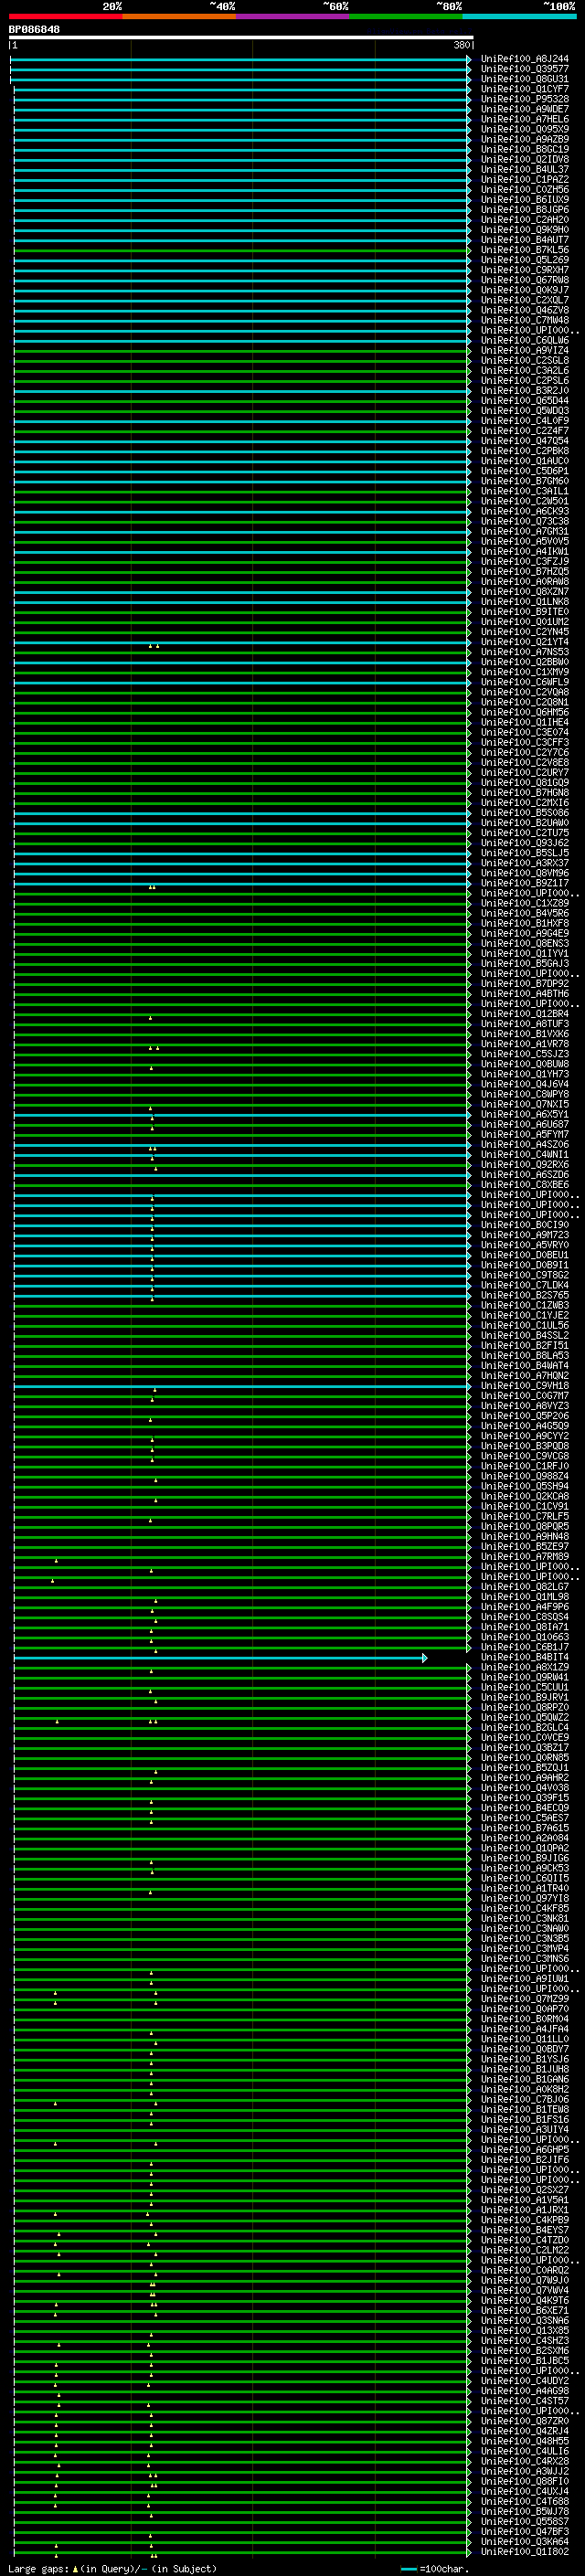Click the orange ~40% identity legend segment
The height and width of the screenshot is (2576, 585).
pos(179,16)
